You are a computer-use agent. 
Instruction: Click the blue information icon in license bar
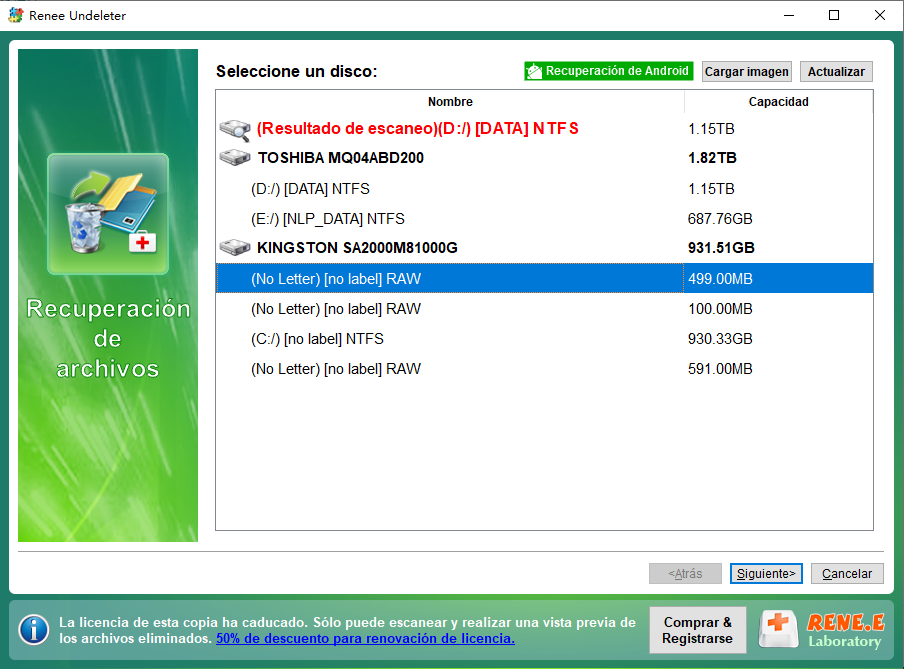point(34,630)
